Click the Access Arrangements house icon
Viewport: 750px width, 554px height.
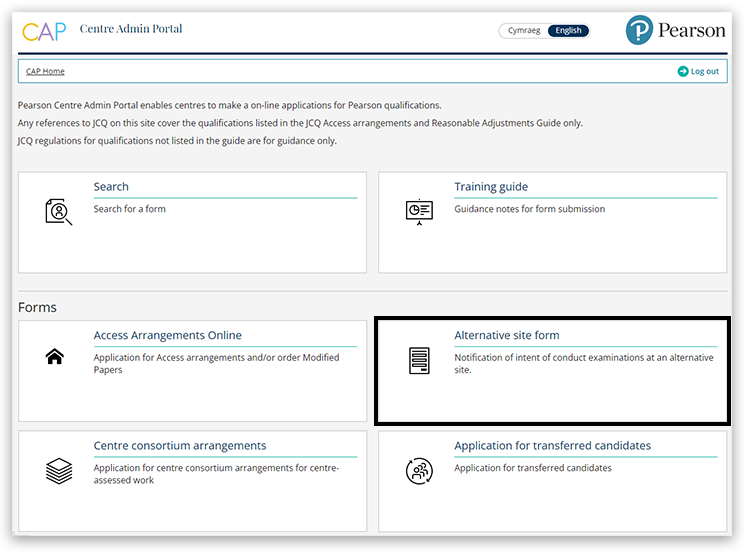click(x=55, y=357)
